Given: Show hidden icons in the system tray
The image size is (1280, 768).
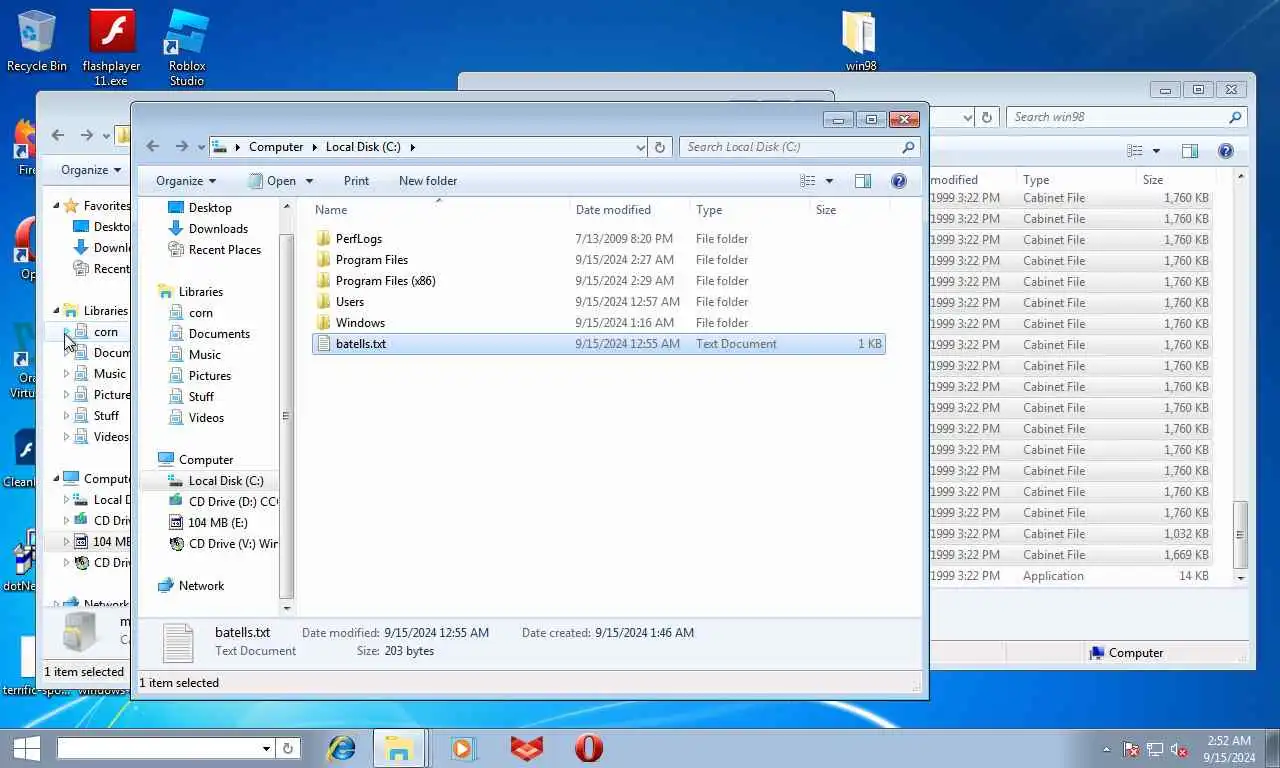Looking at the screenshot, I should (x=1106, y=749).
